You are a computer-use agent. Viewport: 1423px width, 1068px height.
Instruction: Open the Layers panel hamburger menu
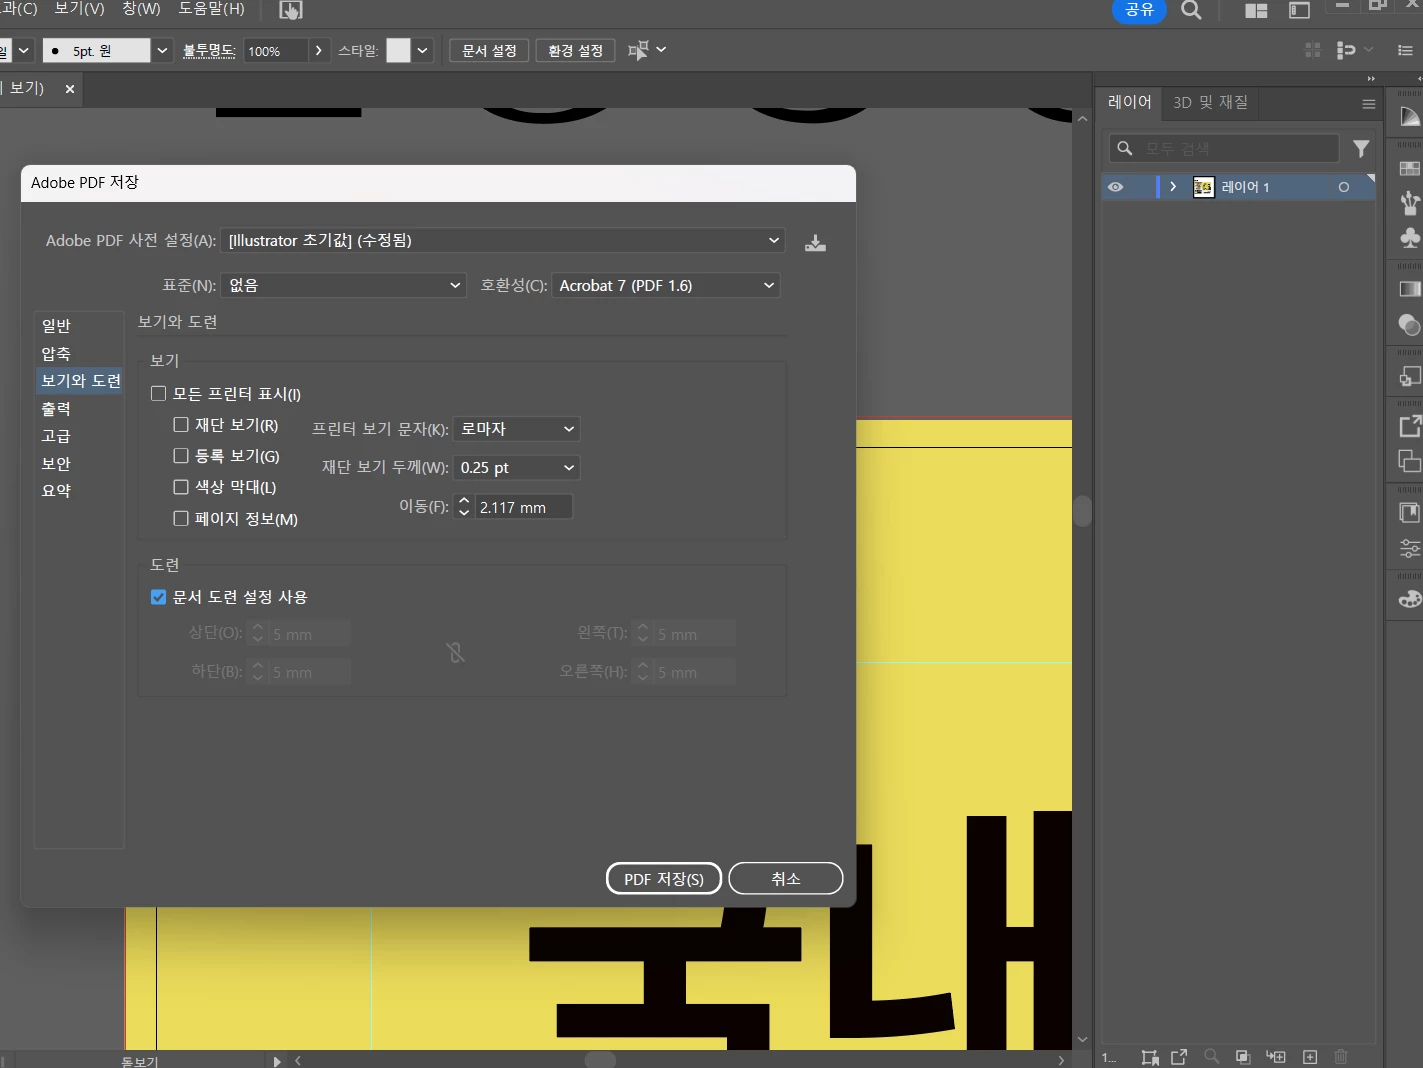(1368, 104)
